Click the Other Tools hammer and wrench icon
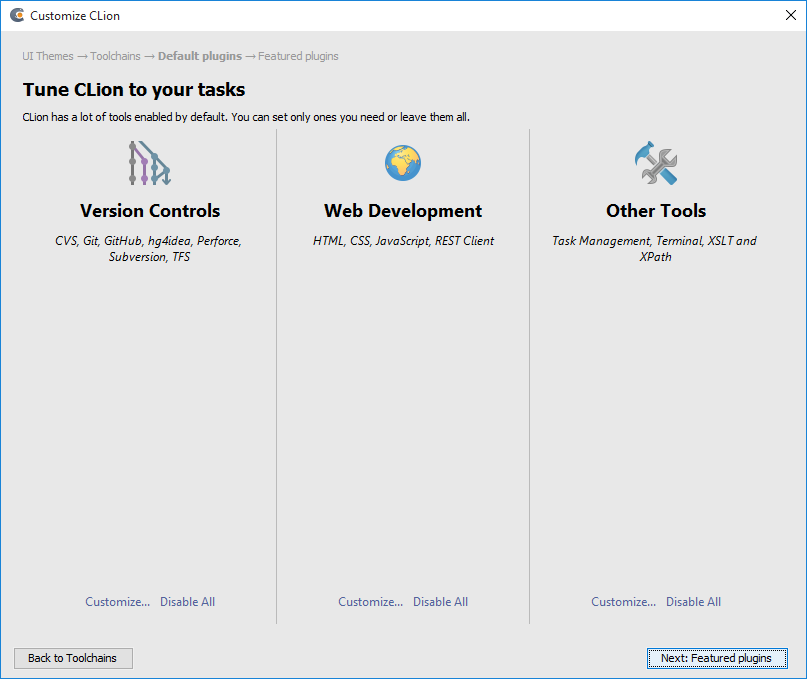Screen dimensions: 807x679 click(656, 162)
